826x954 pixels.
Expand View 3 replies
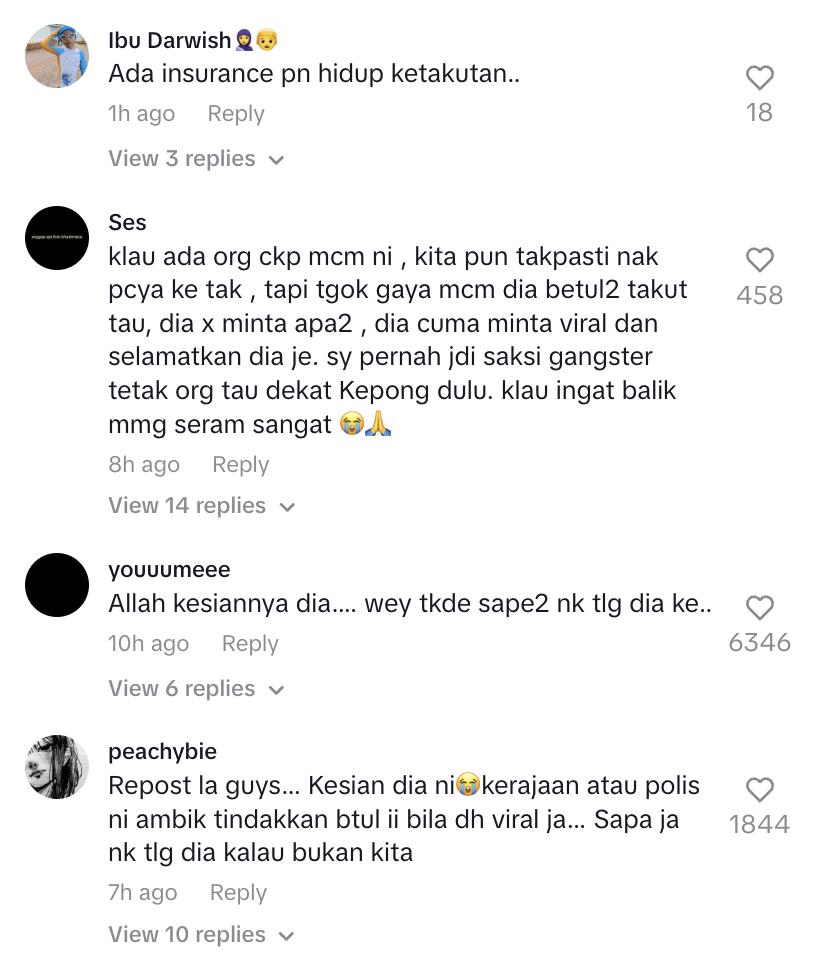(196, 159)
